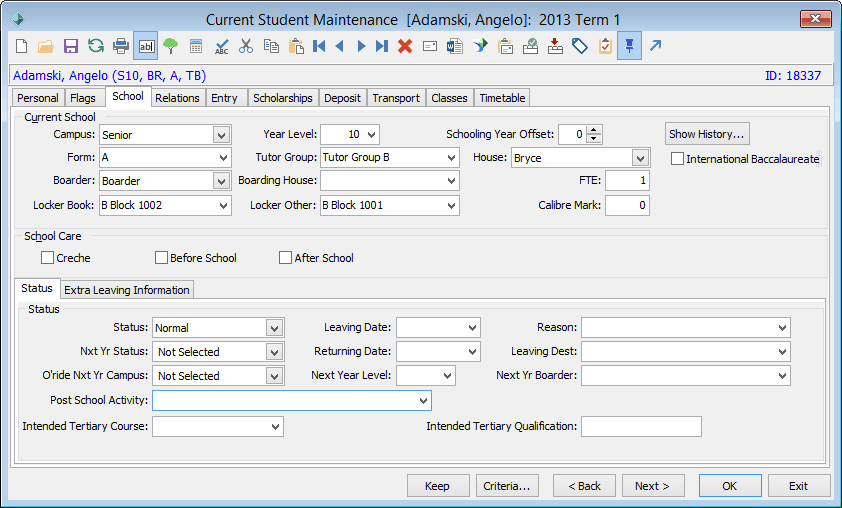Click the Intended Tertiary Qualification field
The image size is (842, 508).
(x=641, y=426)
